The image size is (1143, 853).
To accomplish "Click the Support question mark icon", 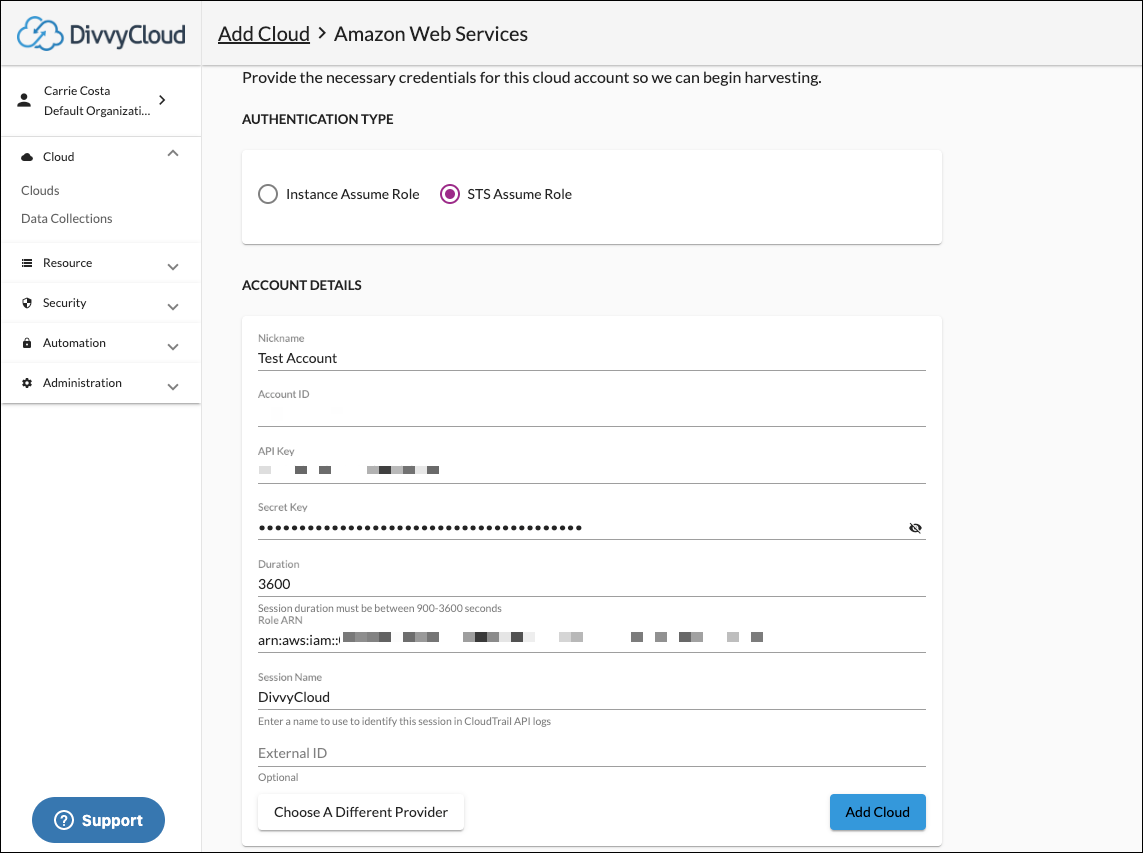I will 64,820.
